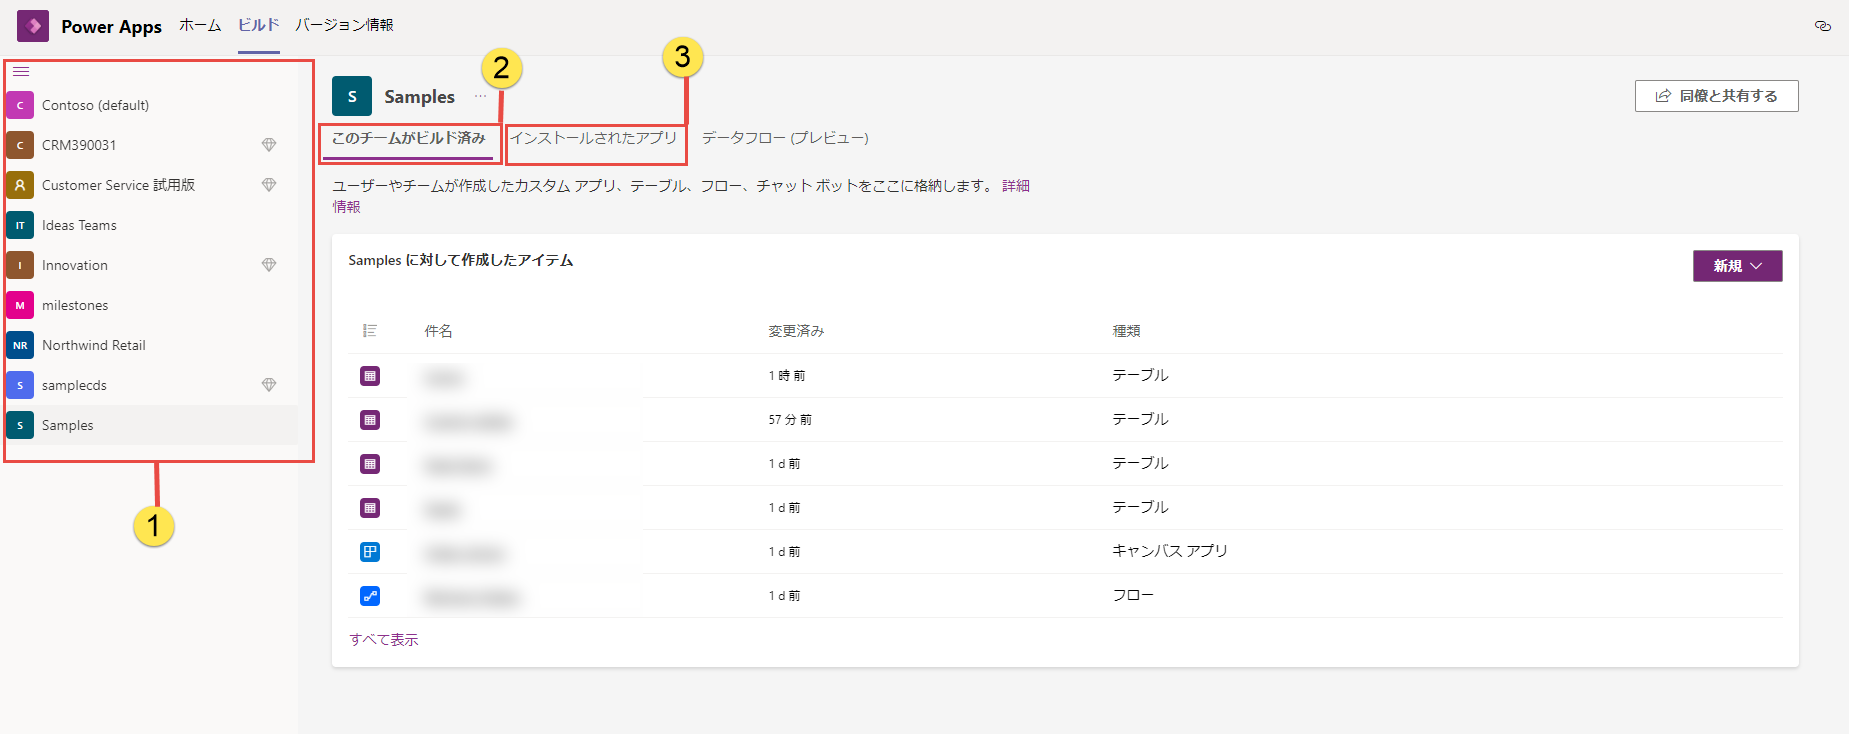Sort by the 種類 column header
1849x734 pixels.
point(1127,331)
